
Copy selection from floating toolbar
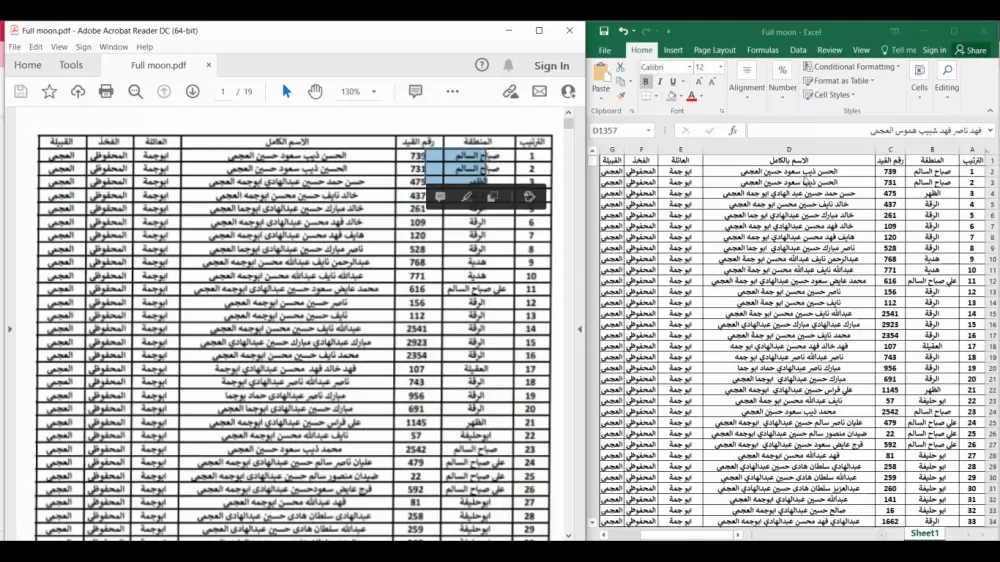492,196
